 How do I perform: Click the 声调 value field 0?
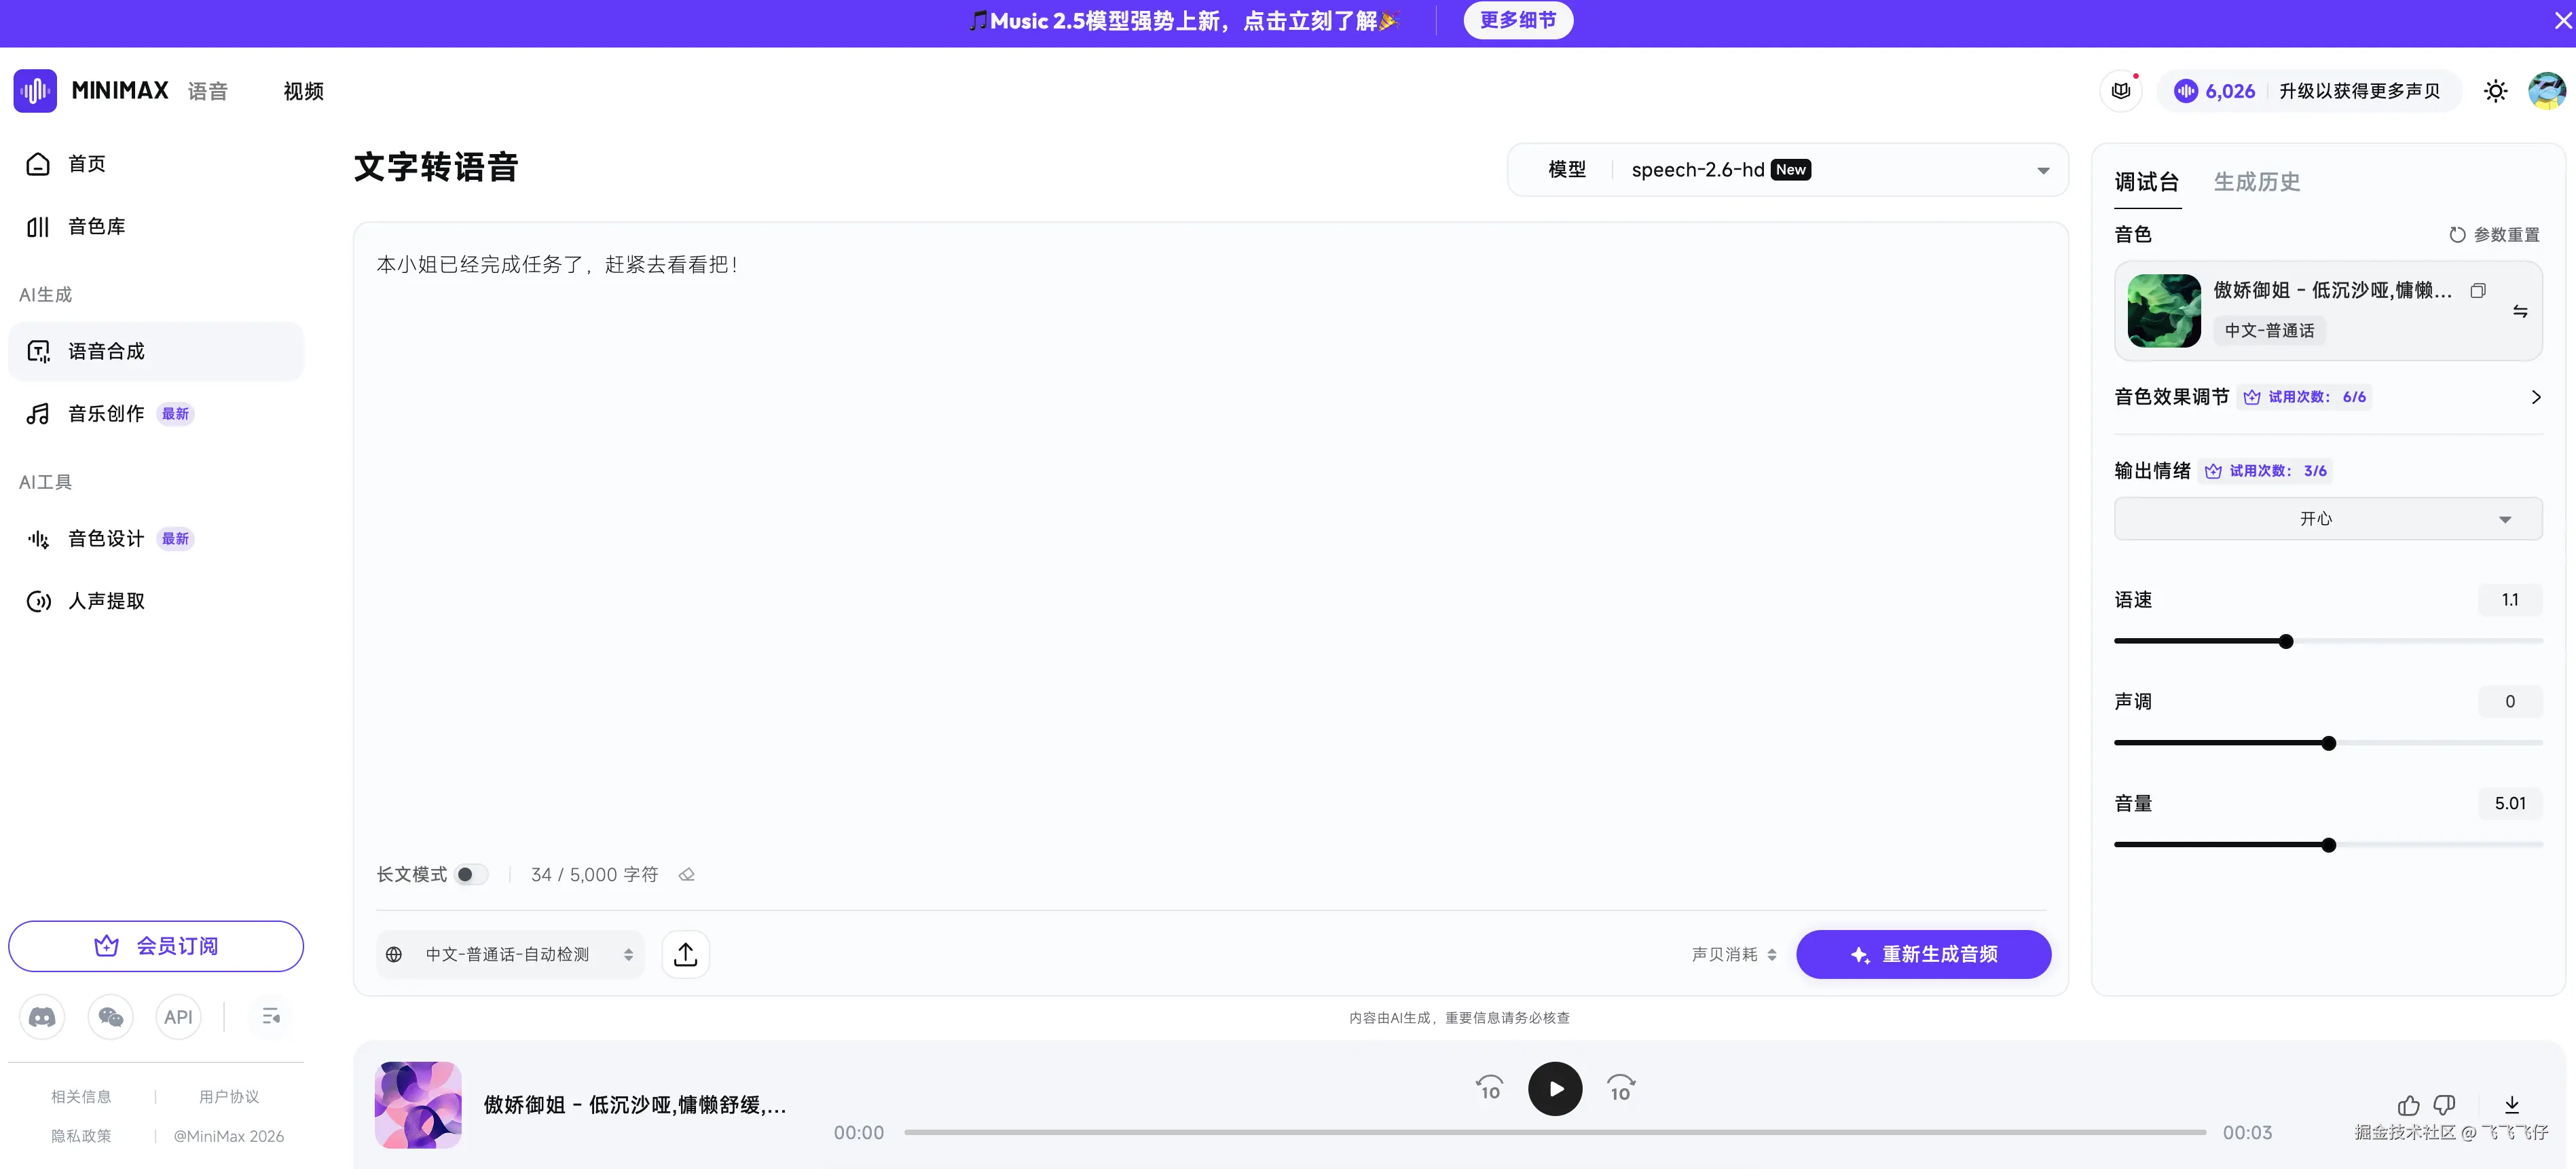tap(2509, 702)
